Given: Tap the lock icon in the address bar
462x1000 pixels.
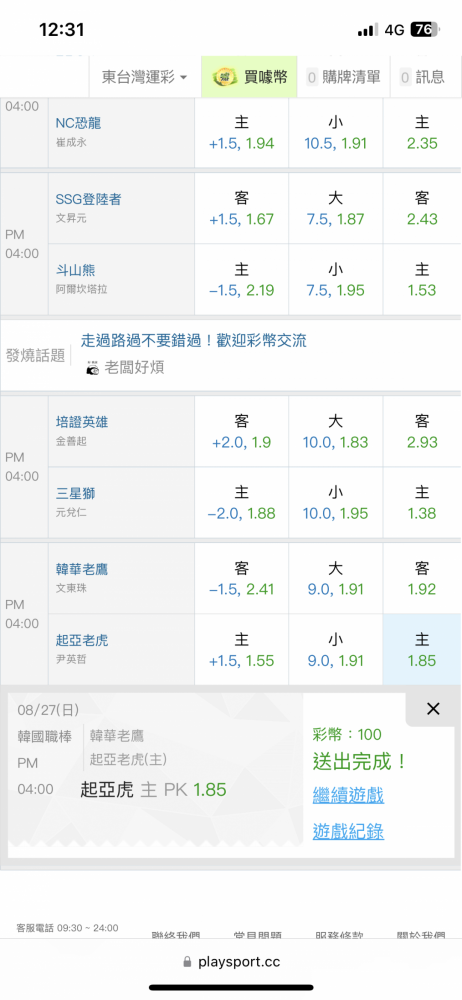Looking at the screenshot, I should coord(187,962).
